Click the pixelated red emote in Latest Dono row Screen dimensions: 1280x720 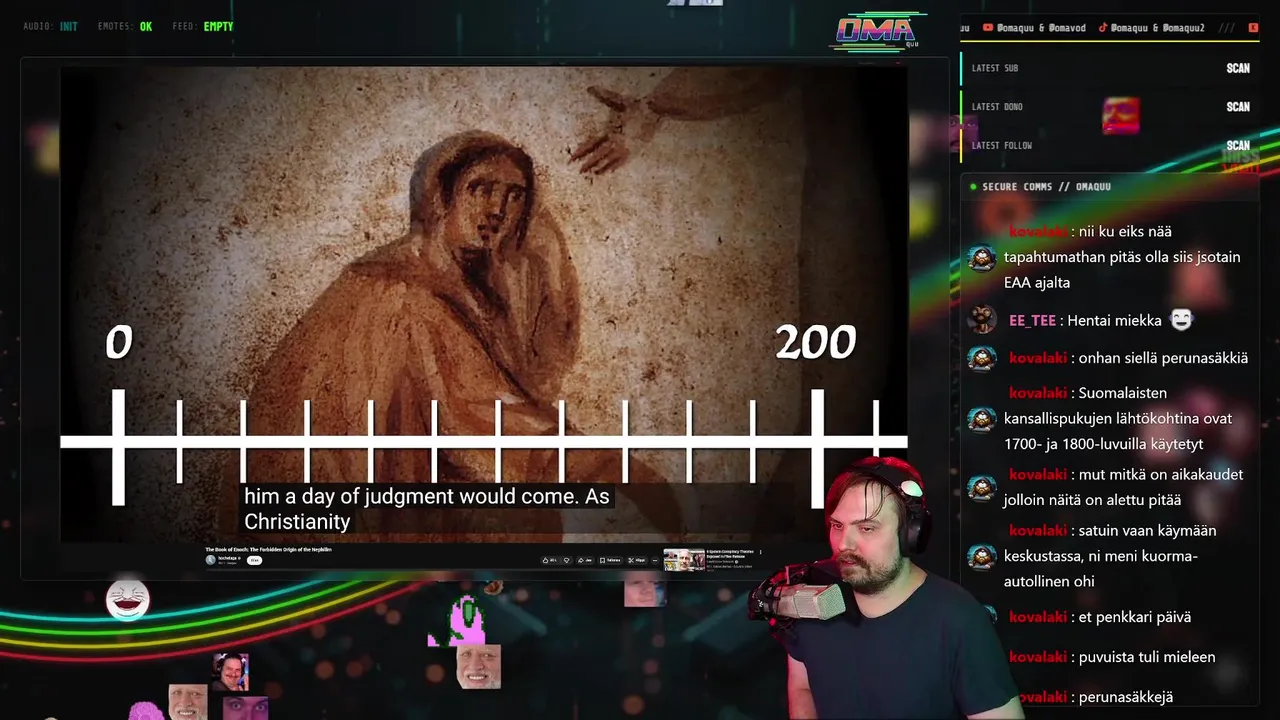click(x=1121, y=115)
